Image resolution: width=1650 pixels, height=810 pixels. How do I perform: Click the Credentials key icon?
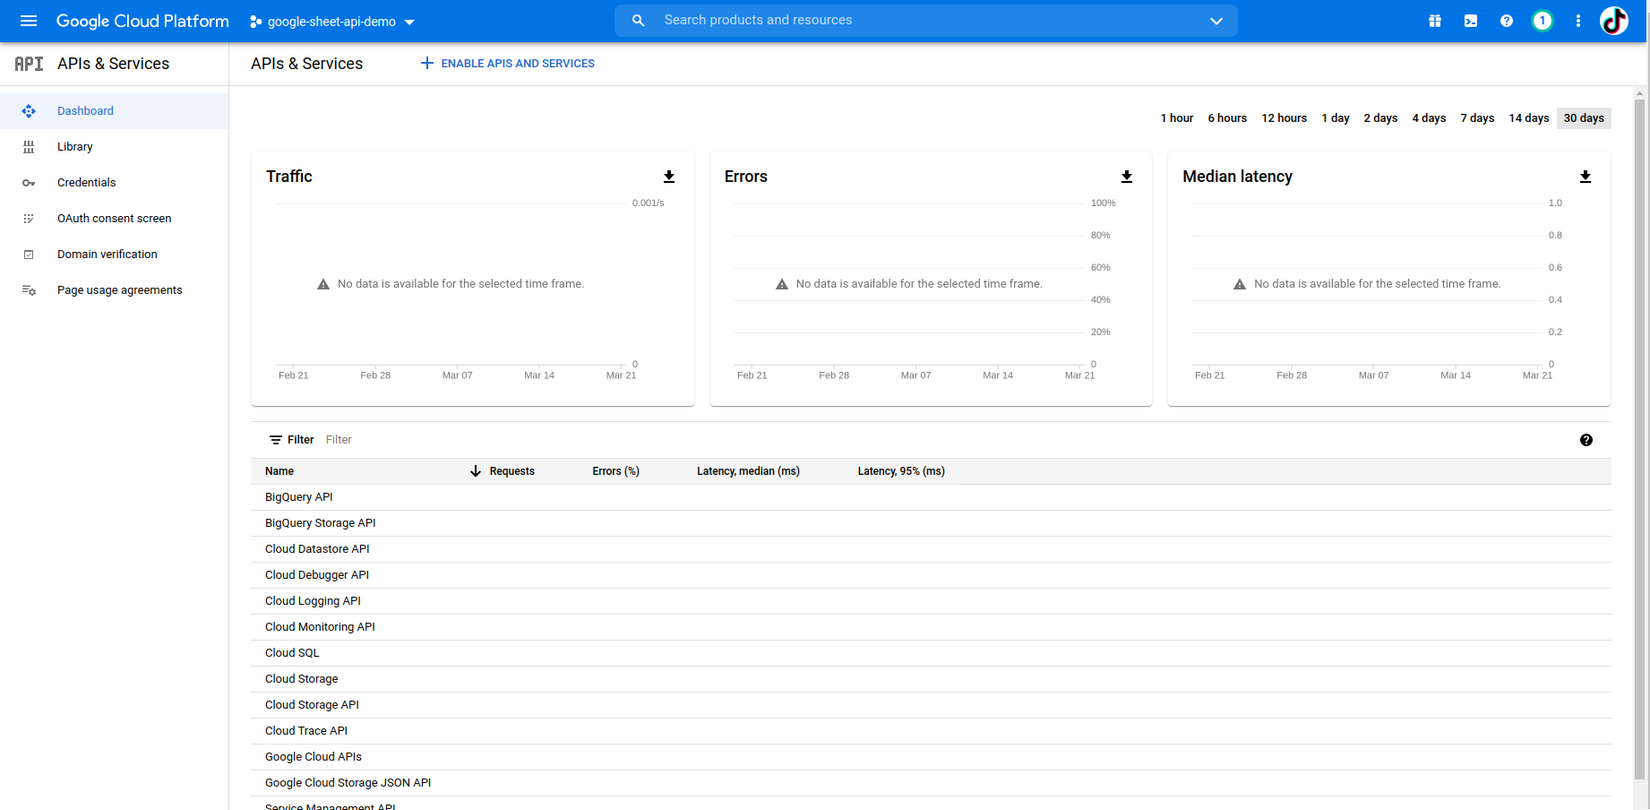click(29, 183)
